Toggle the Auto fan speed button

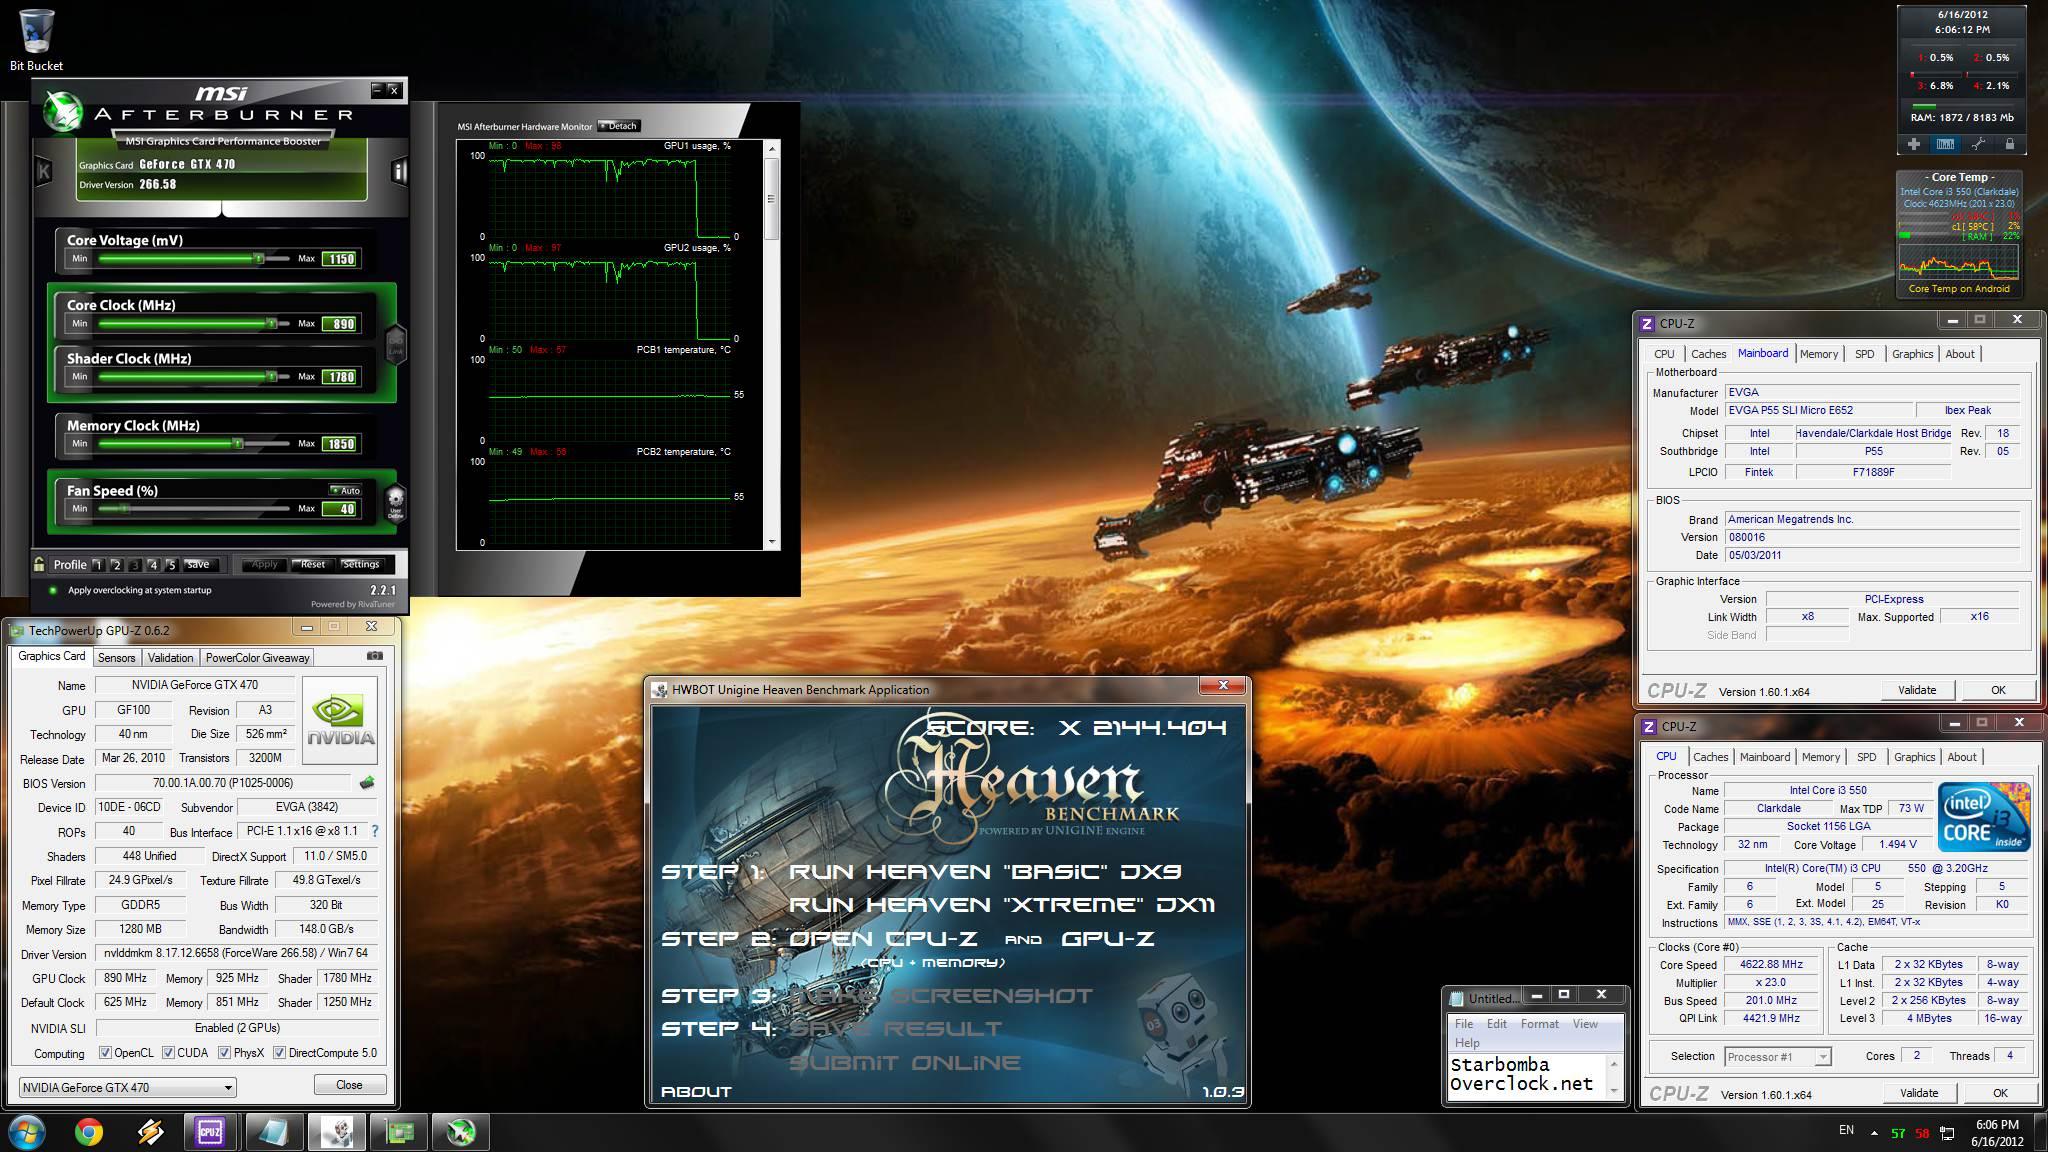(346, 490)
